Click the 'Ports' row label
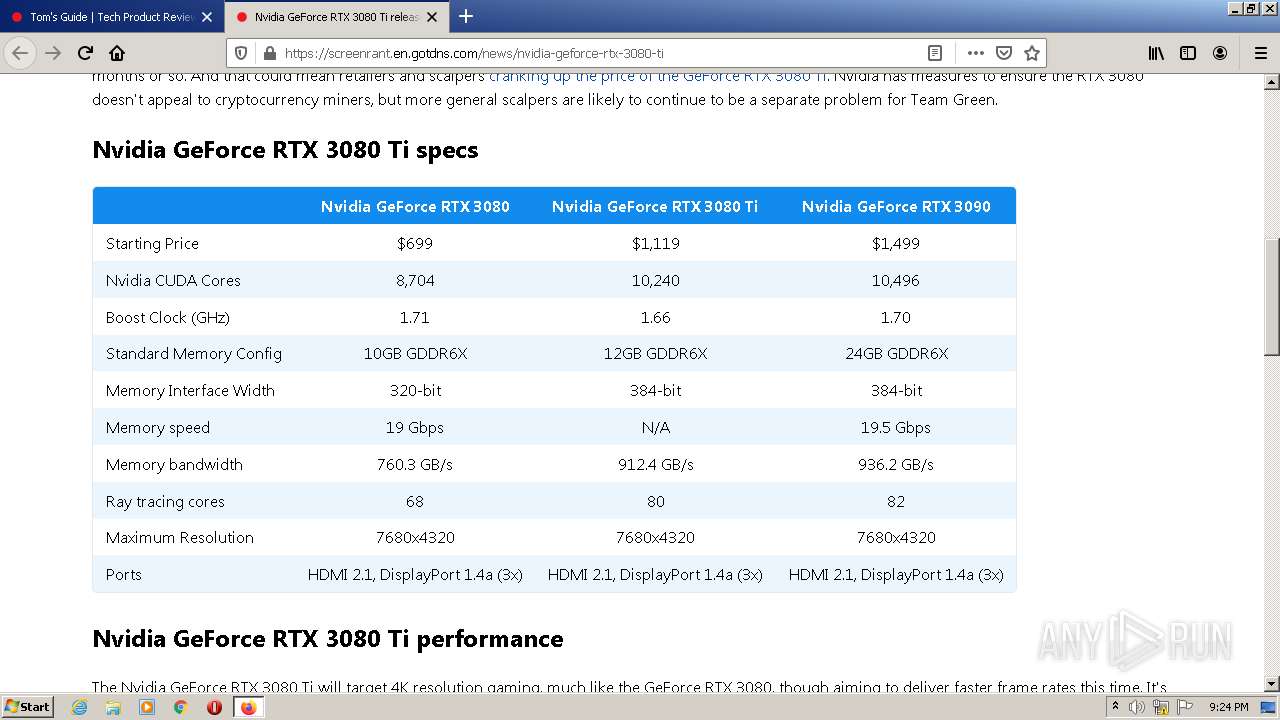The height and width of the screenshot is (720, 1280). point(124,575)
